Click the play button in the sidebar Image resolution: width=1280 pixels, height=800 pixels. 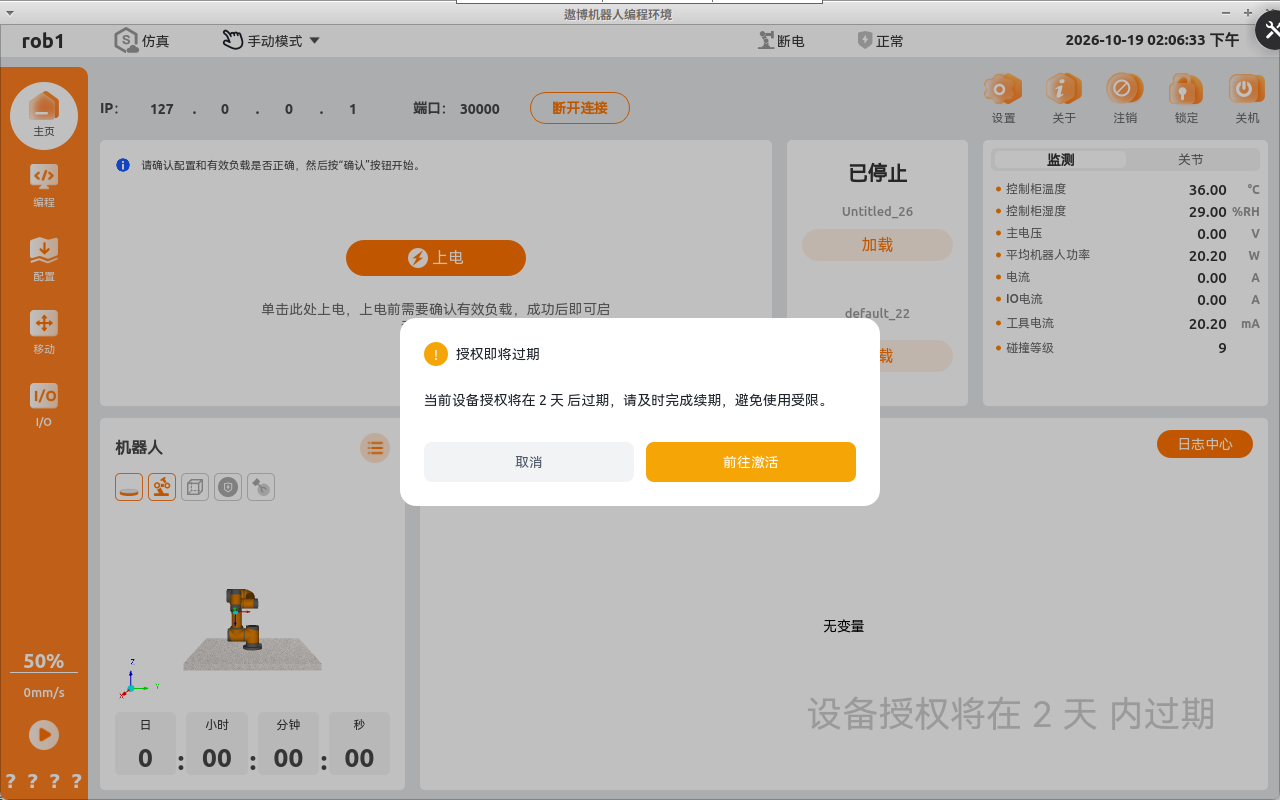click(x=43, y=735)
